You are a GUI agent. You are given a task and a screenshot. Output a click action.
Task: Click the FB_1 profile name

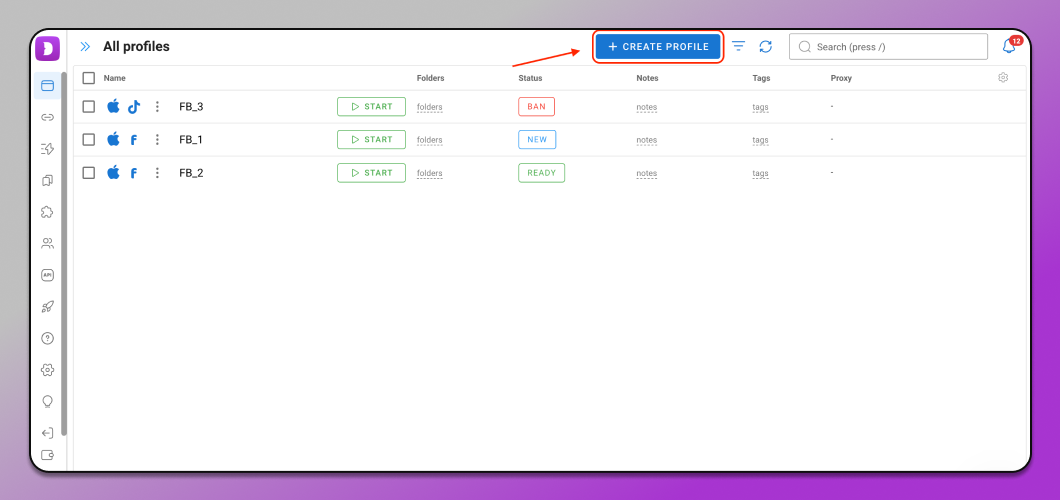click(x=191, y=140)
